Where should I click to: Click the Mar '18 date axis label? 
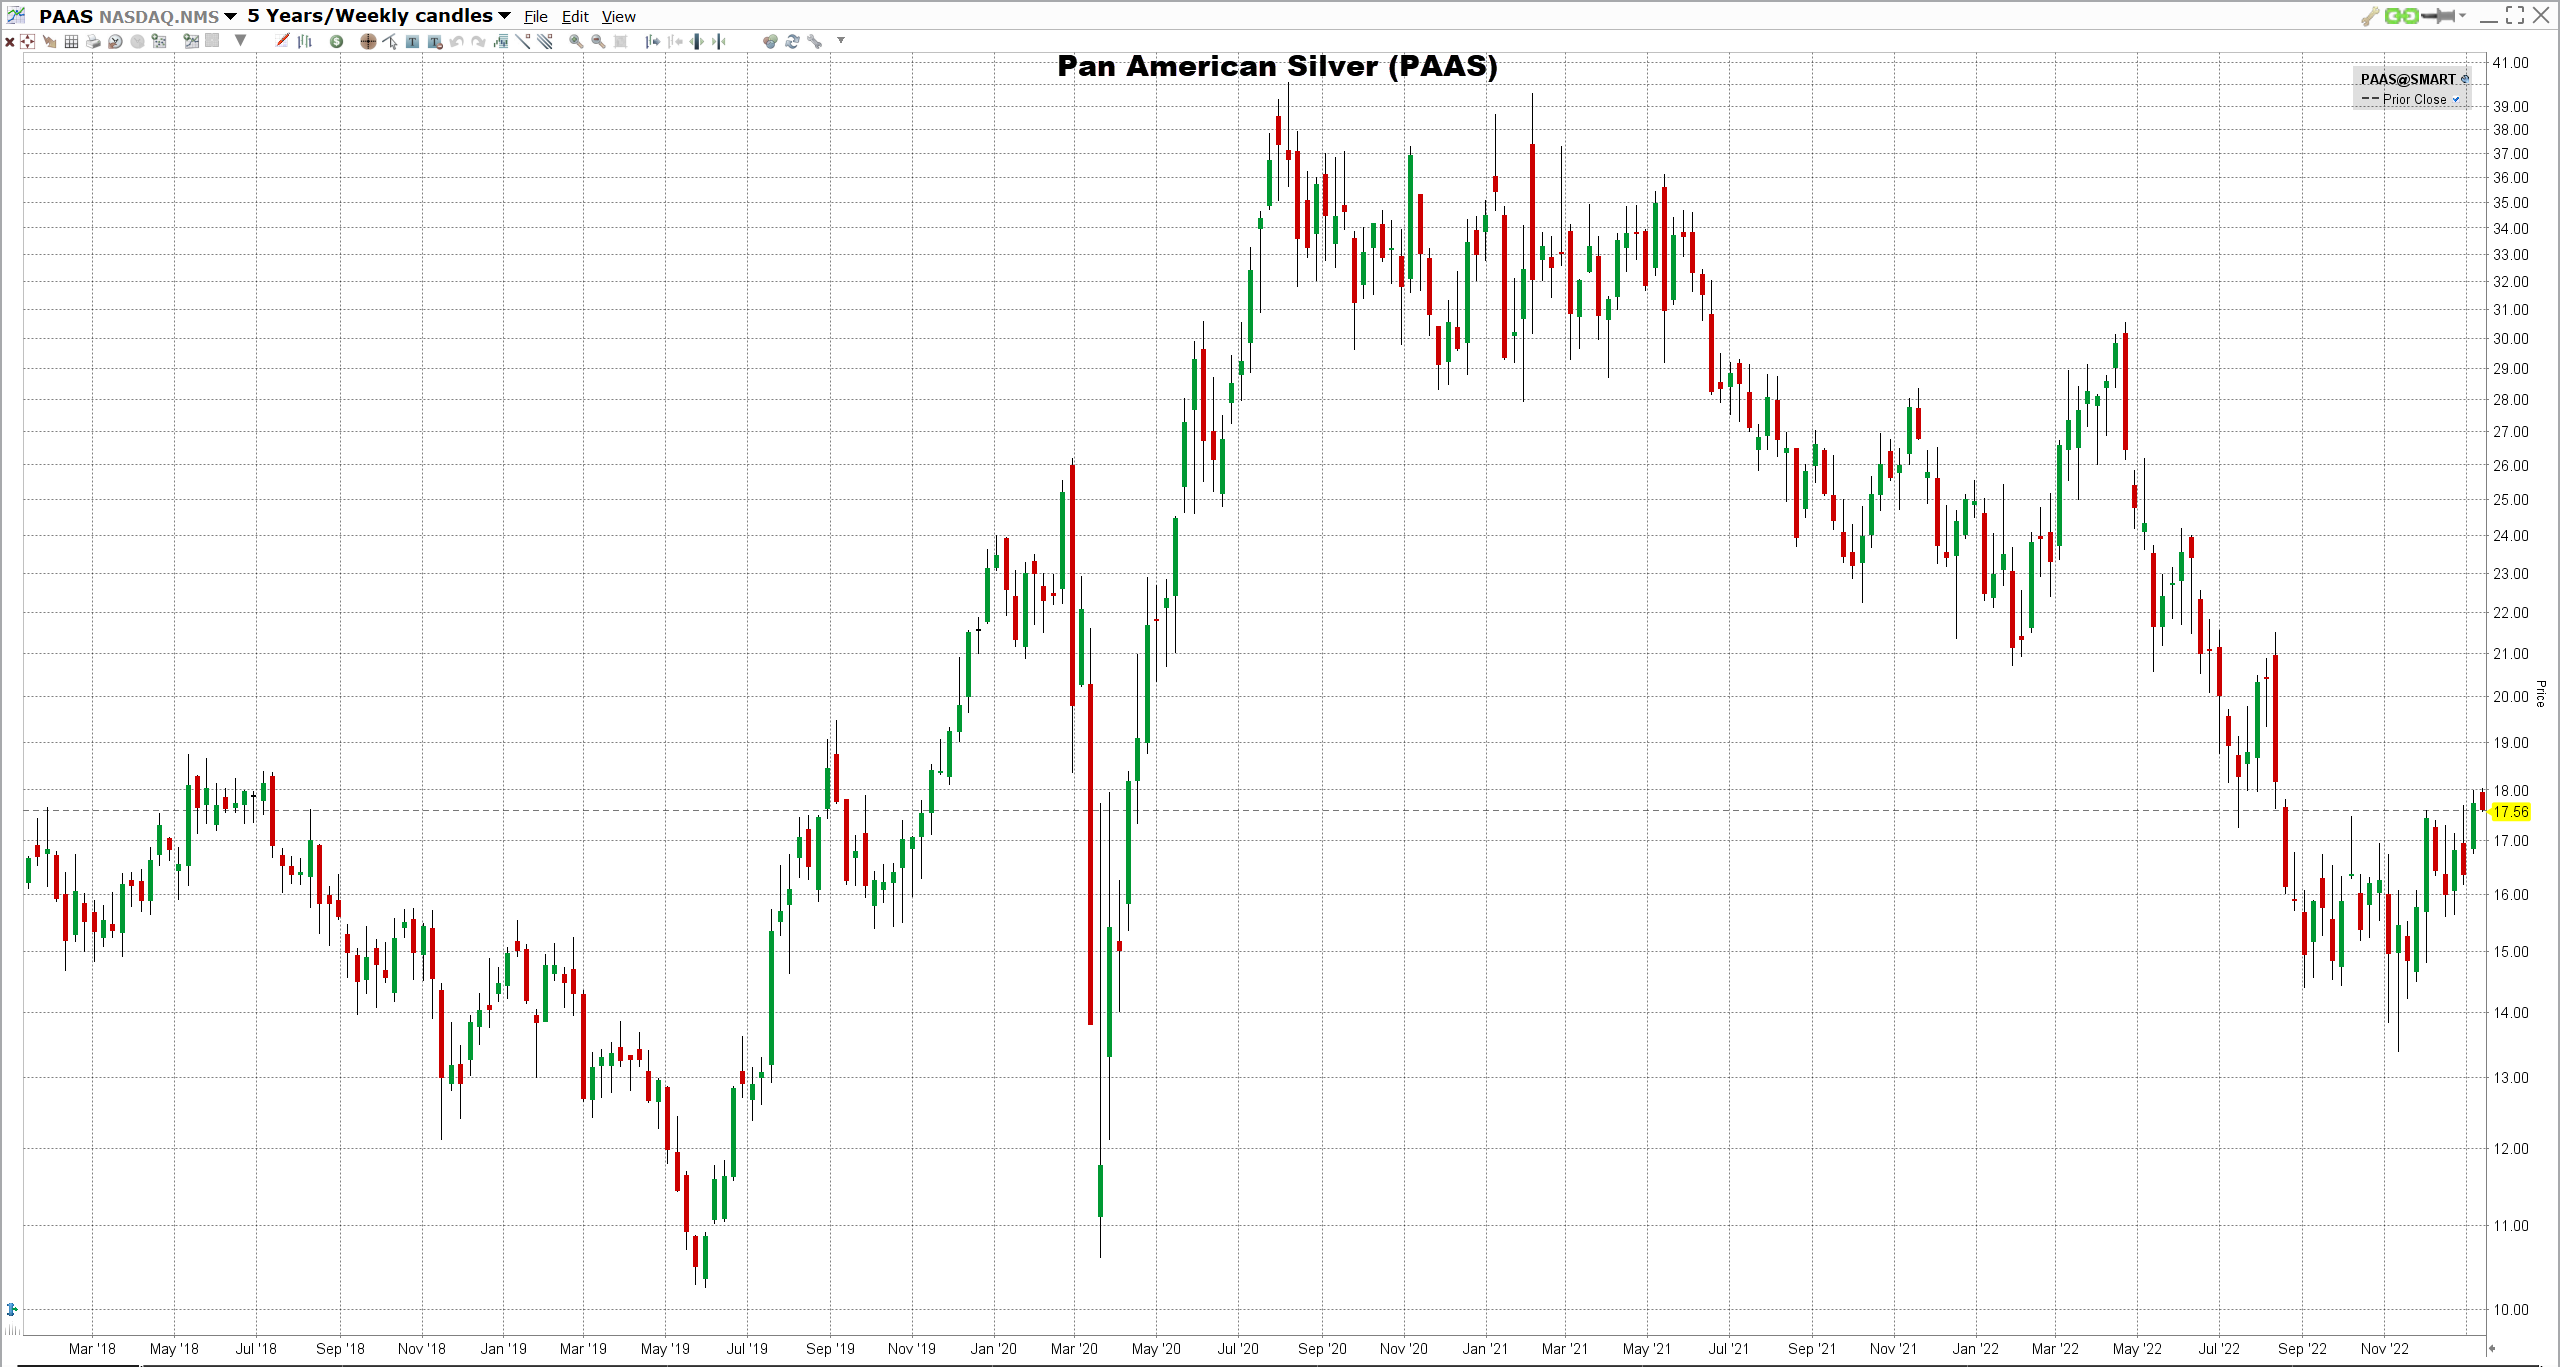click(92, 1349)
